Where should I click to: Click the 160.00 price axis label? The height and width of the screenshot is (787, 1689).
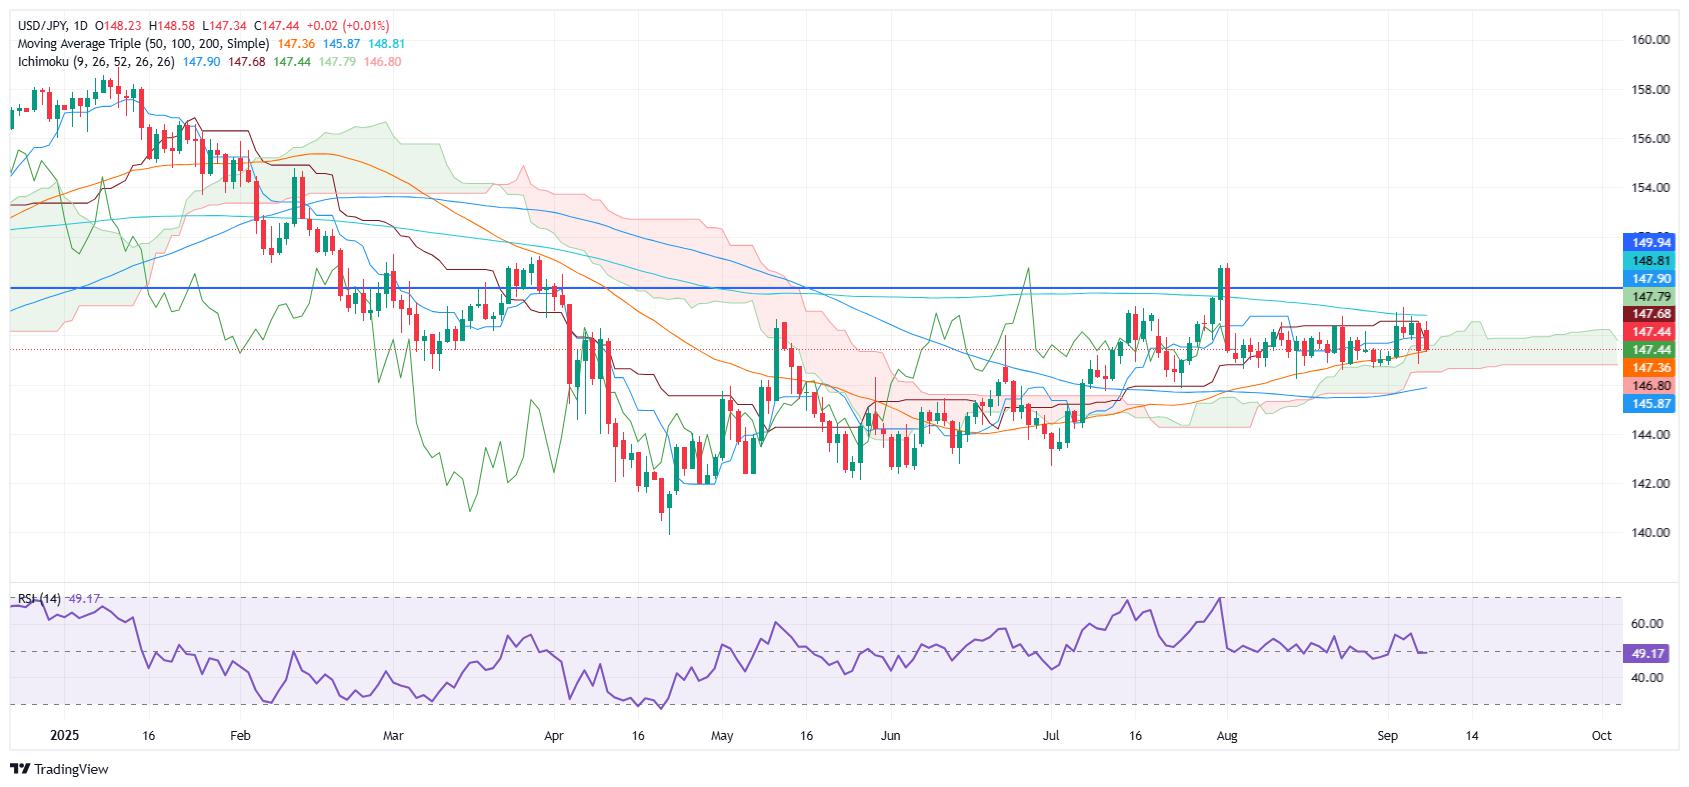[1650, 40]
